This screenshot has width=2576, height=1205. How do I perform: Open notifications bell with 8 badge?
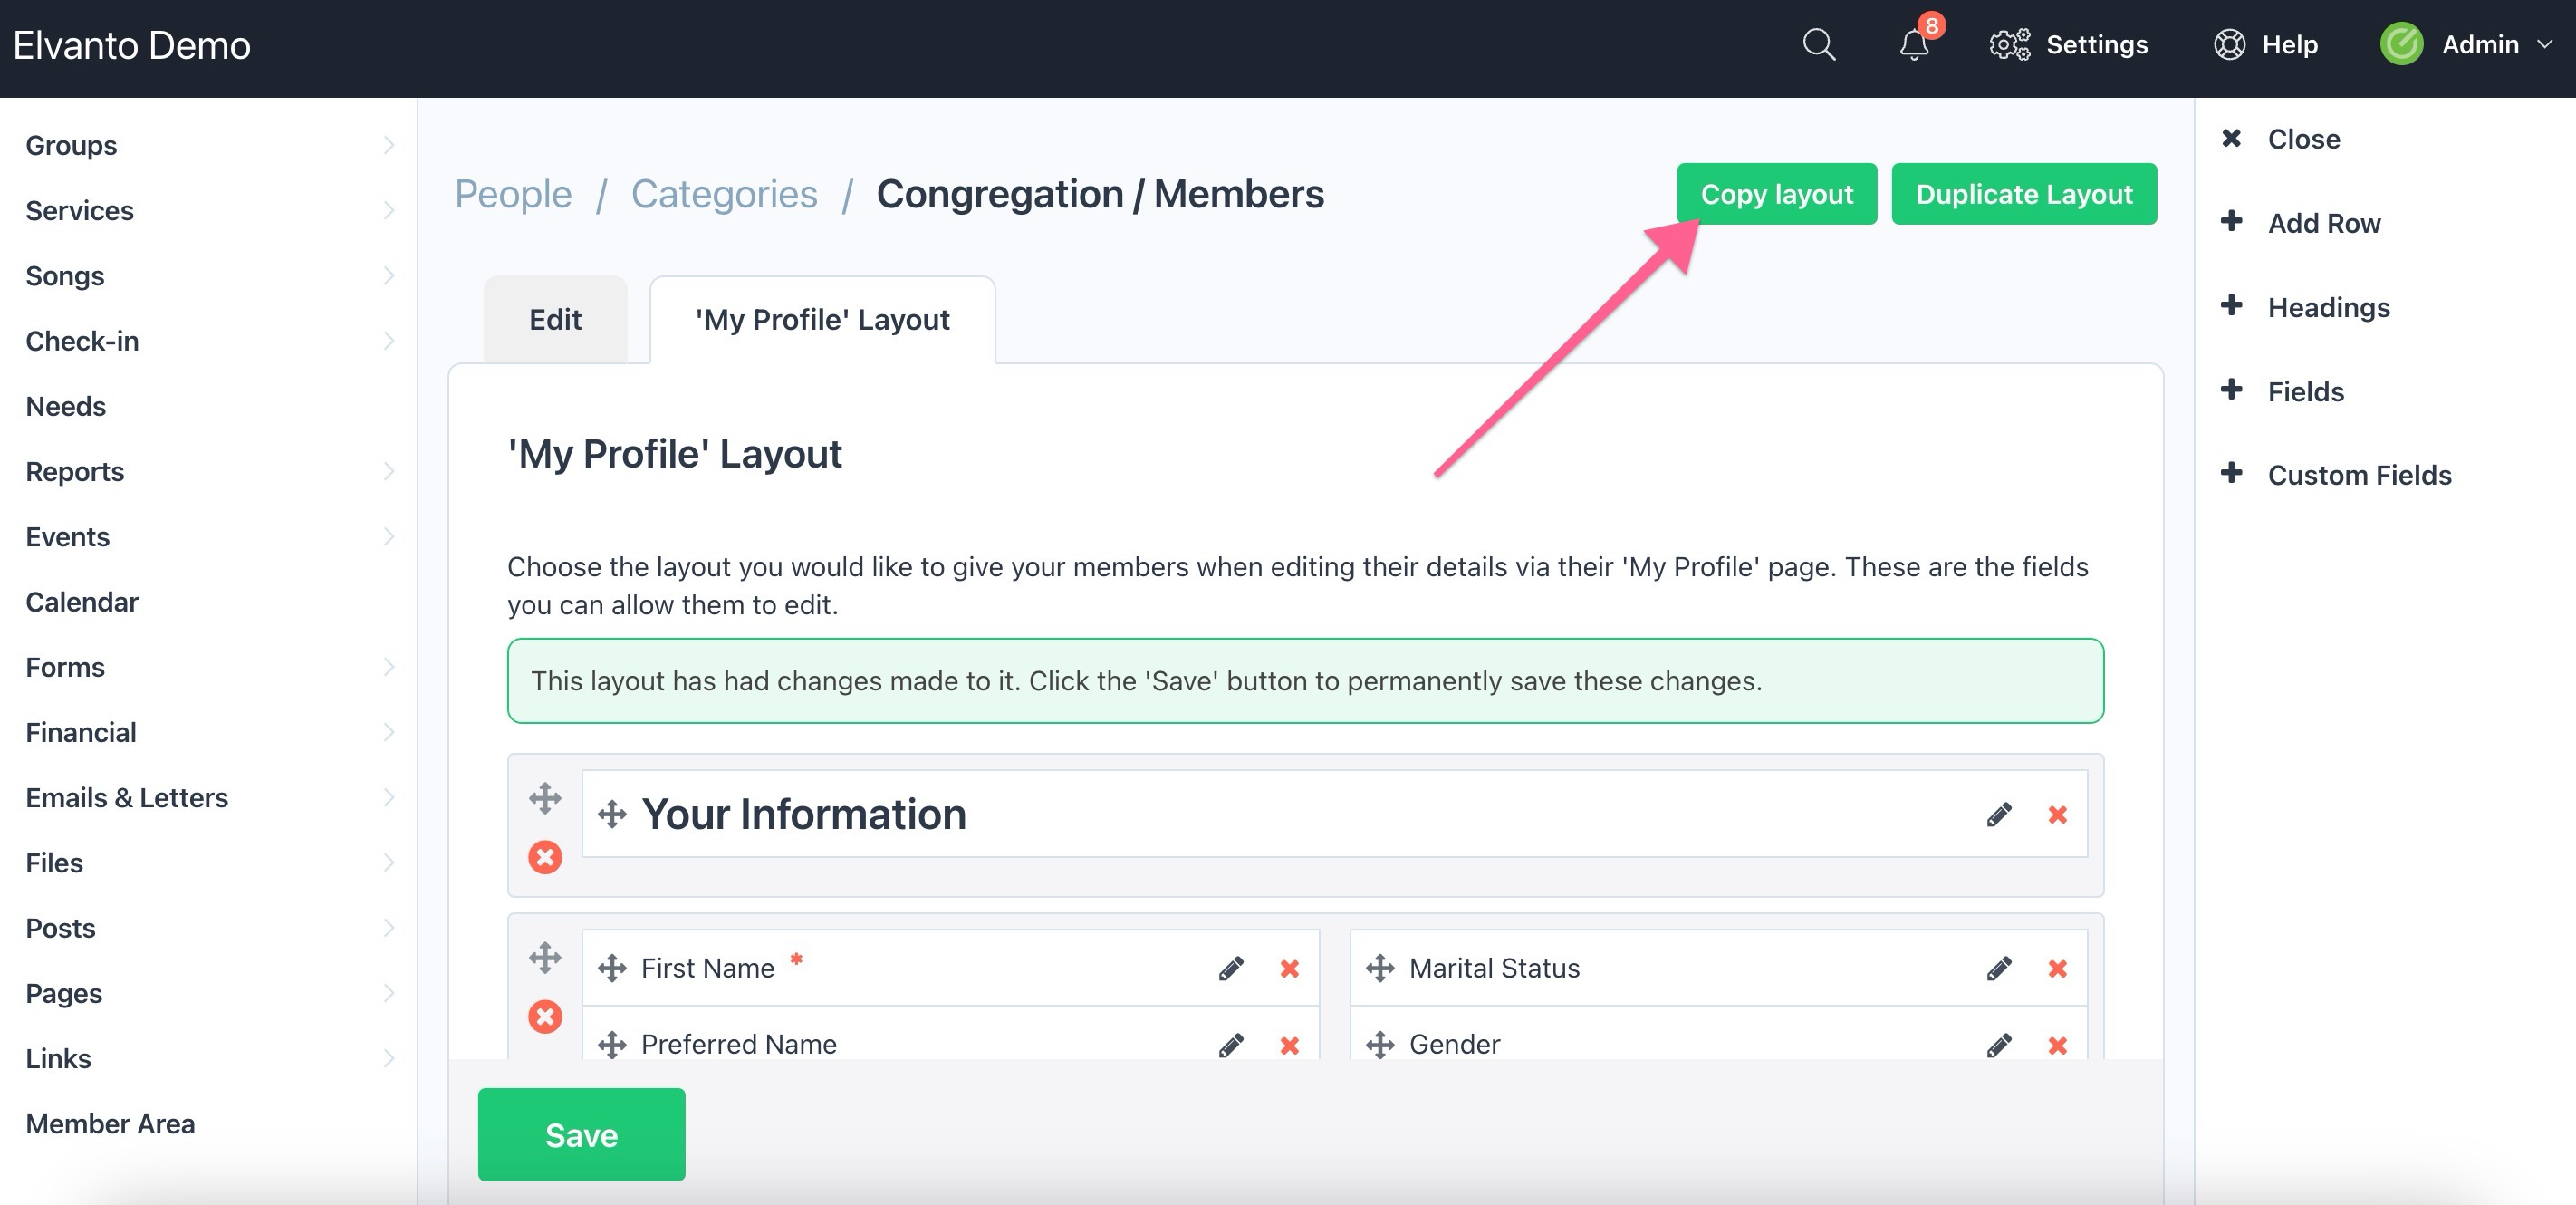point(1915,44)
